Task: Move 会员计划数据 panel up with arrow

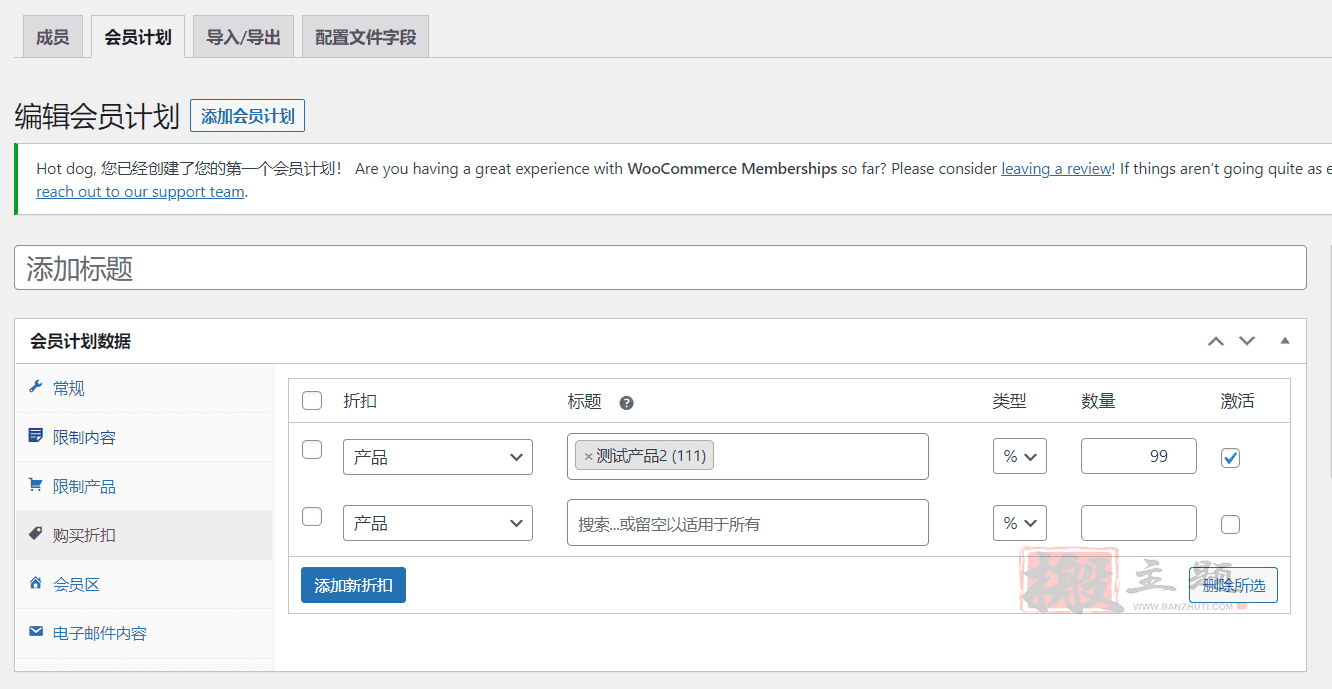Action: pos(1216,341)
